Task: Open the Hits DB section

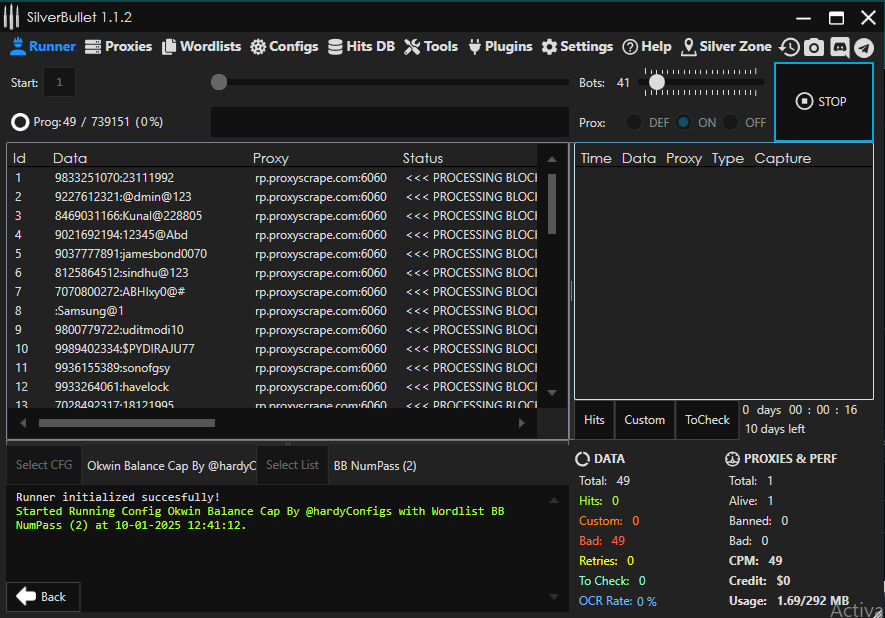Action: 362,46
